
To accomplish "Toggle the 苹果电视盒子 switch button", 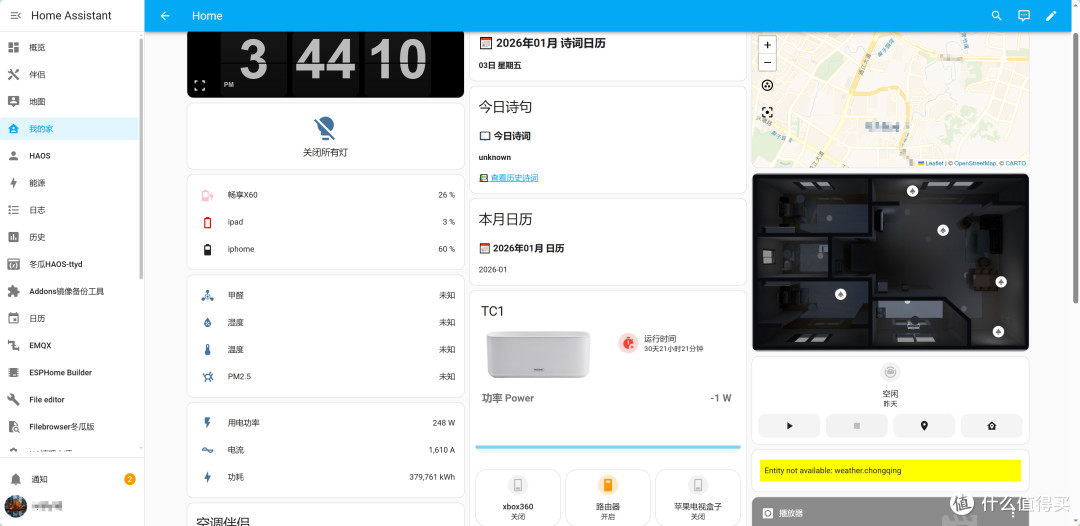I will point(698,496).
